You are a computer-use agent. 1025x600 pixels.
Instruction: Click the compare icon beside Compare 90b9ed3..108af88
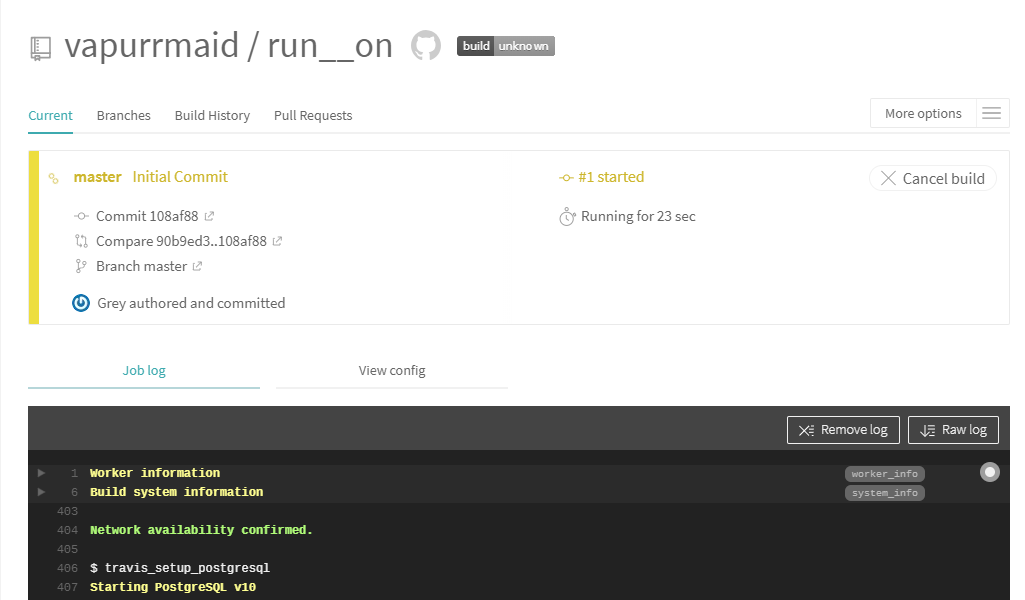point(81,241)
